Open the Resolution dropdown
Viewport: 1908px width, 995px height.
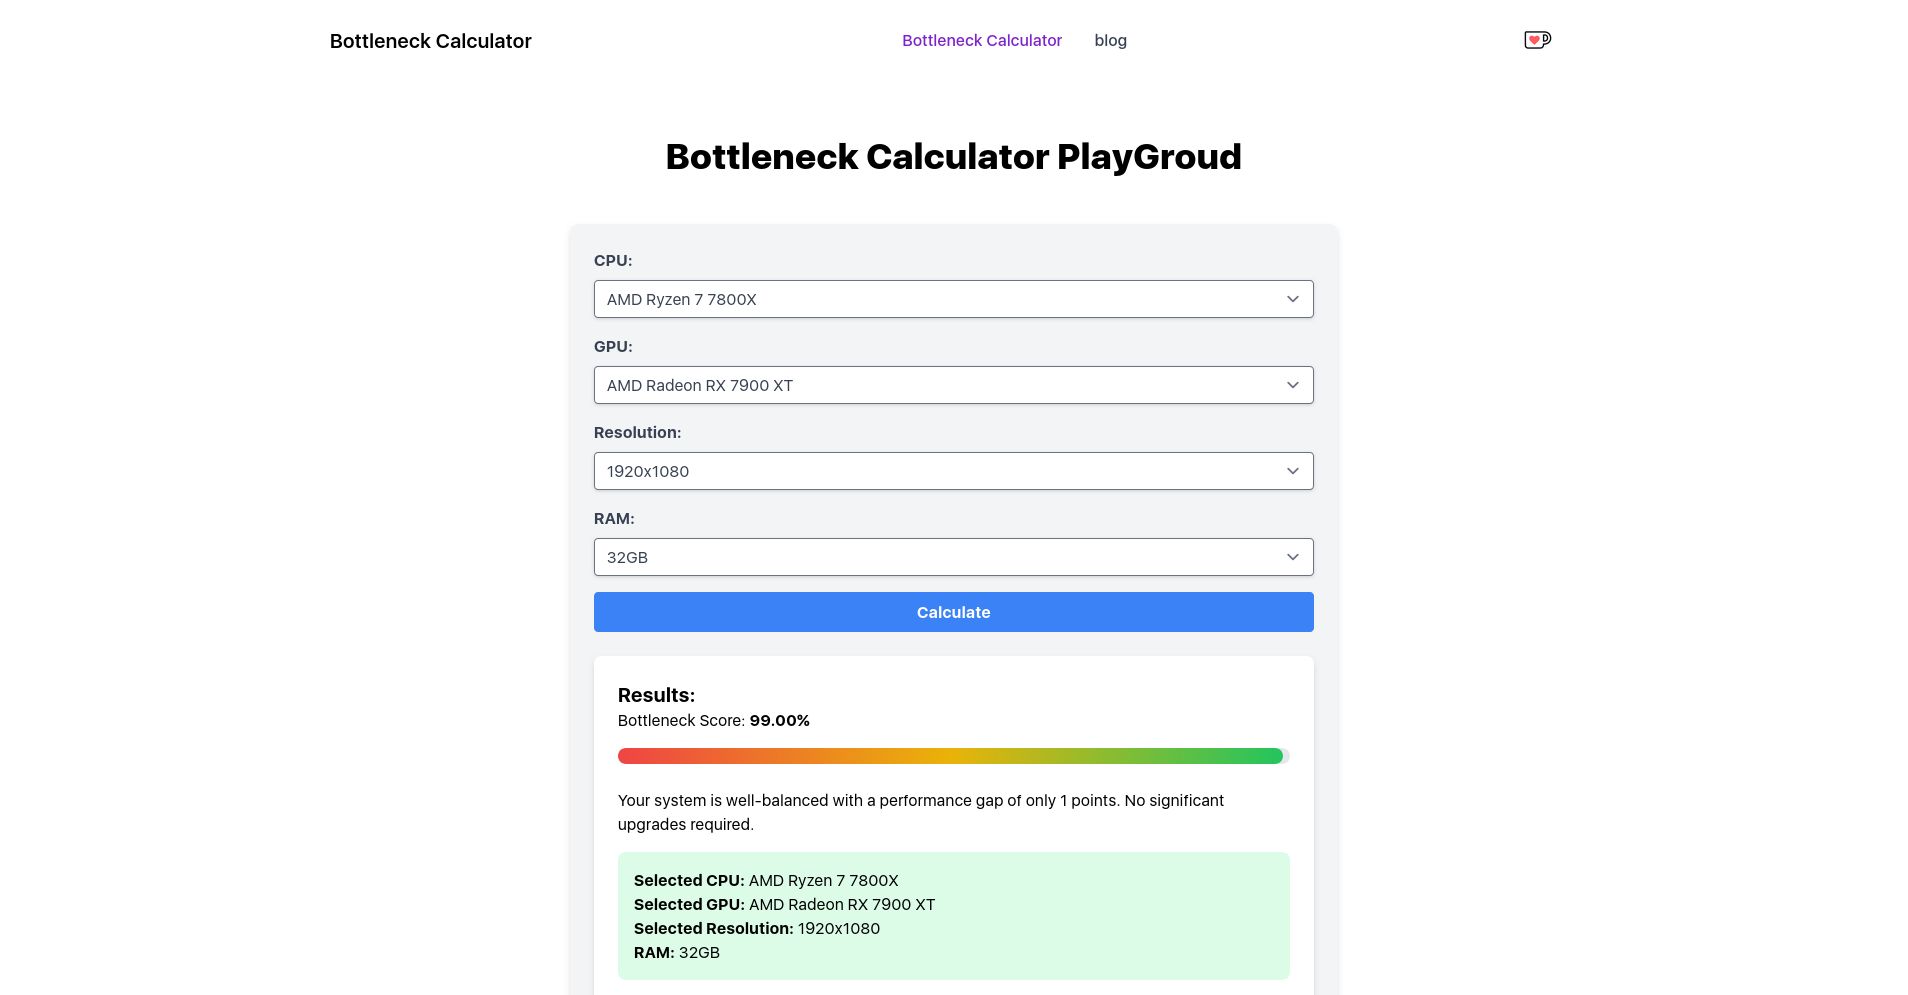point(953,470)
